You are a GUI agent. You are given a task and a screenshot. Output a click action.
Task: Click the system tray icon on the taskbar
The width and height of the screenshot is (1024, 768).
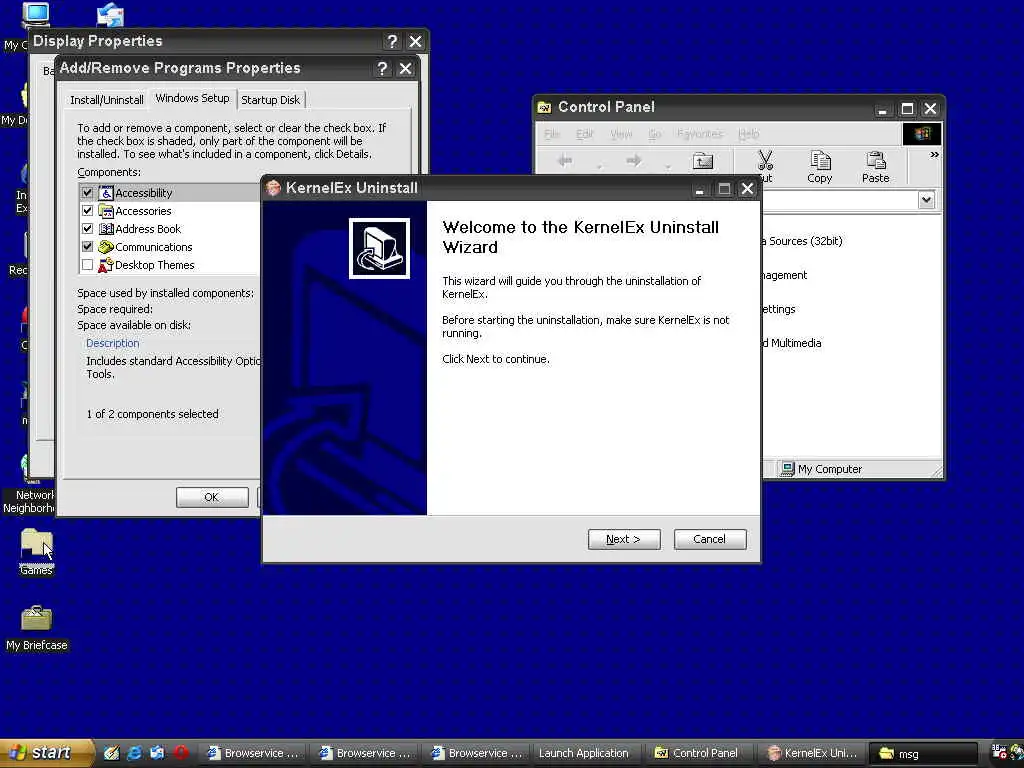(999, 752)
